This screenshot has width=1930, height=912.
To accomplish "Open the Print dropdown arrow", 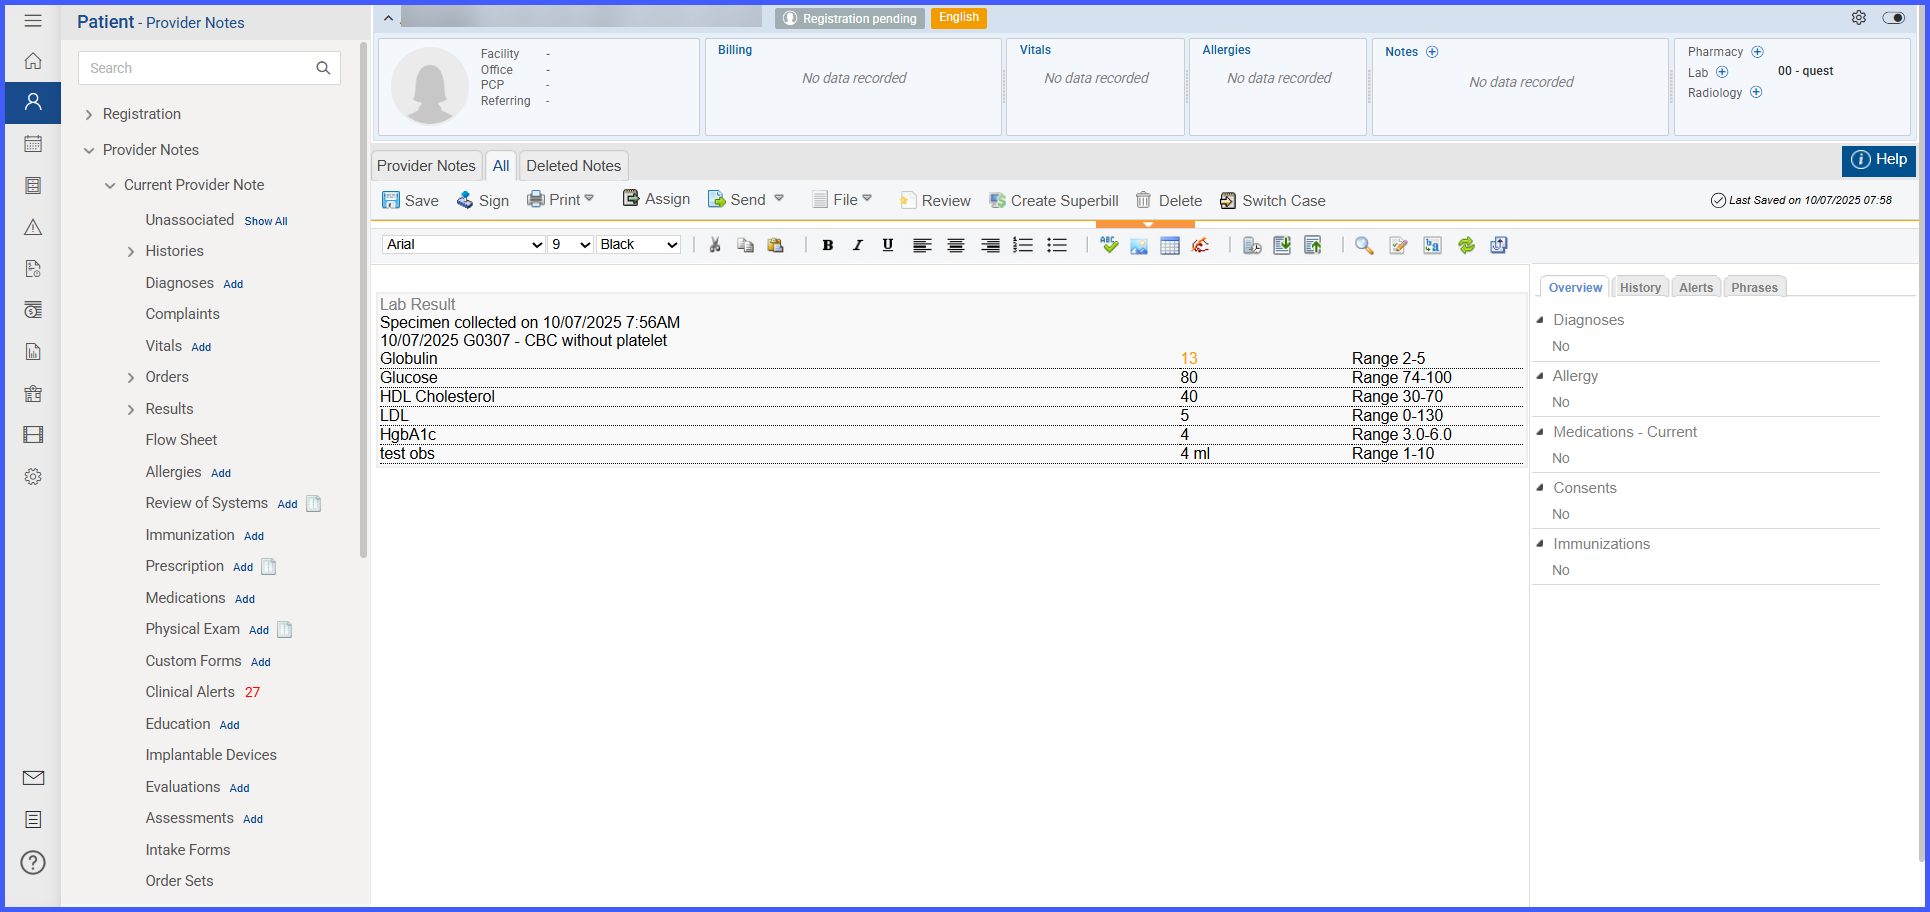I will (590, 199).
